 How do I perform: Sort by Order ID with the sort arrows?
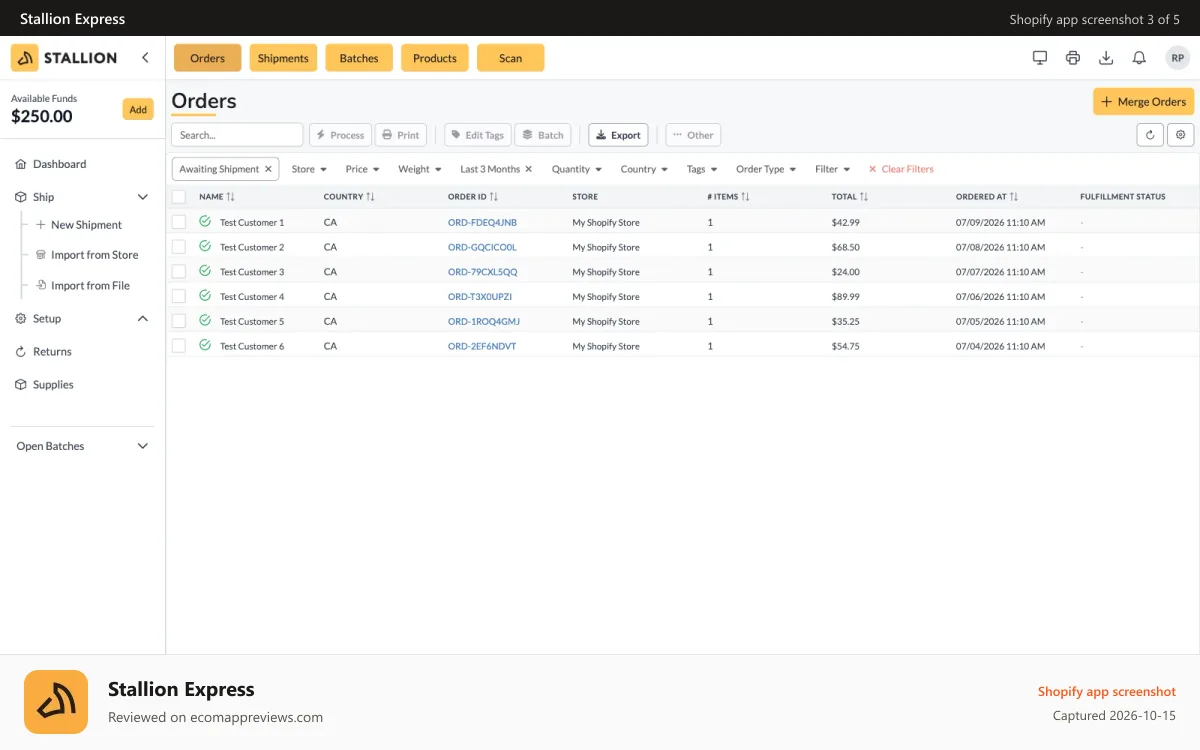[x=494, y=197]
